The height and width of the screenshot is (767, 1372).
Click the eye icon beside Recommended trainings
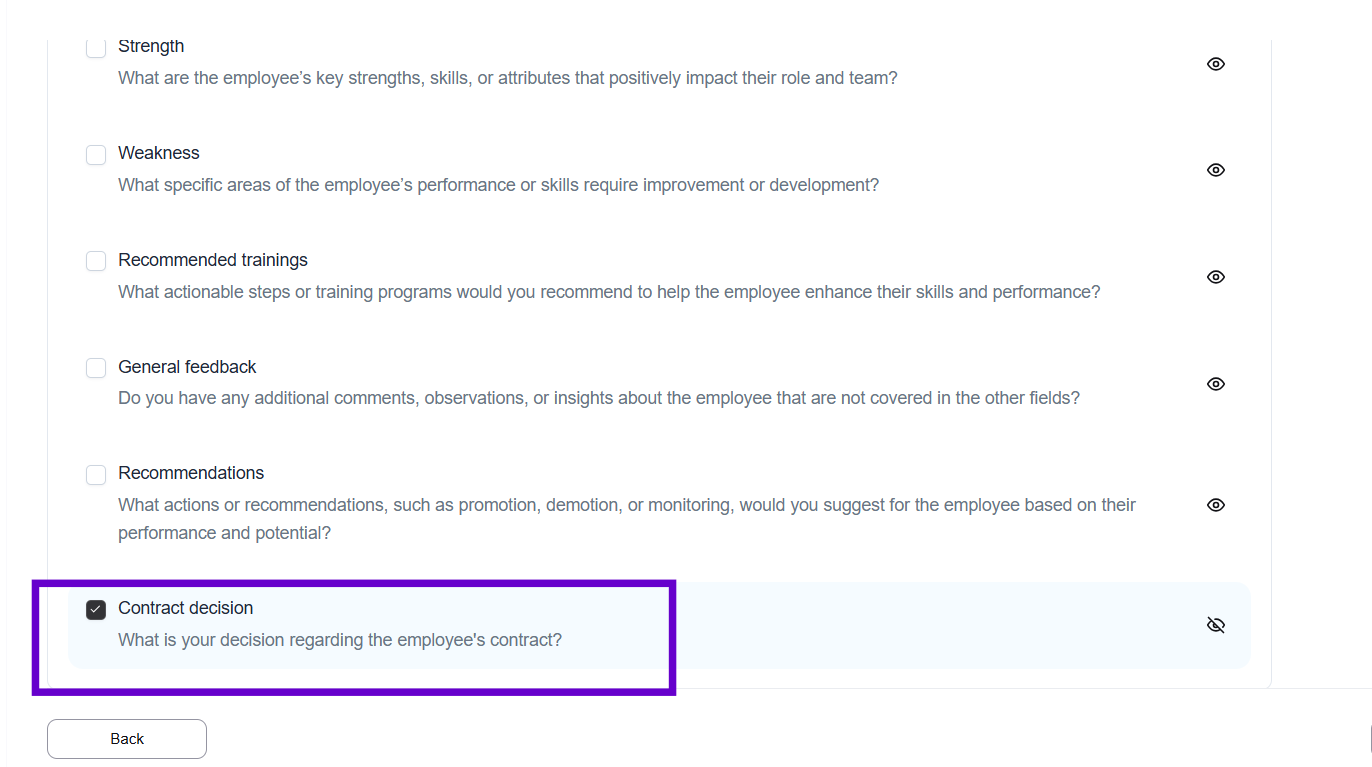pyautogui.click(x=1215, y=277)
